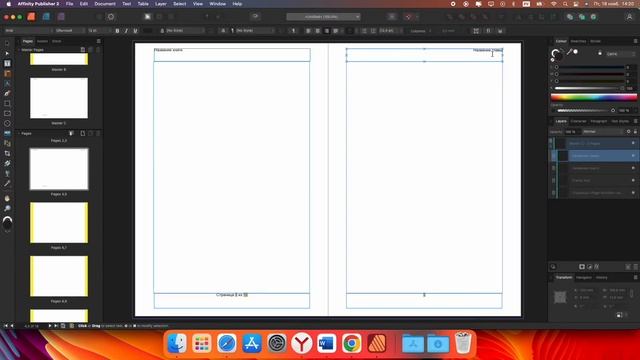Open the paragraph style No Style dropdown
The height and width of the screenshot is (360, 640).
(x=256, y=31)
